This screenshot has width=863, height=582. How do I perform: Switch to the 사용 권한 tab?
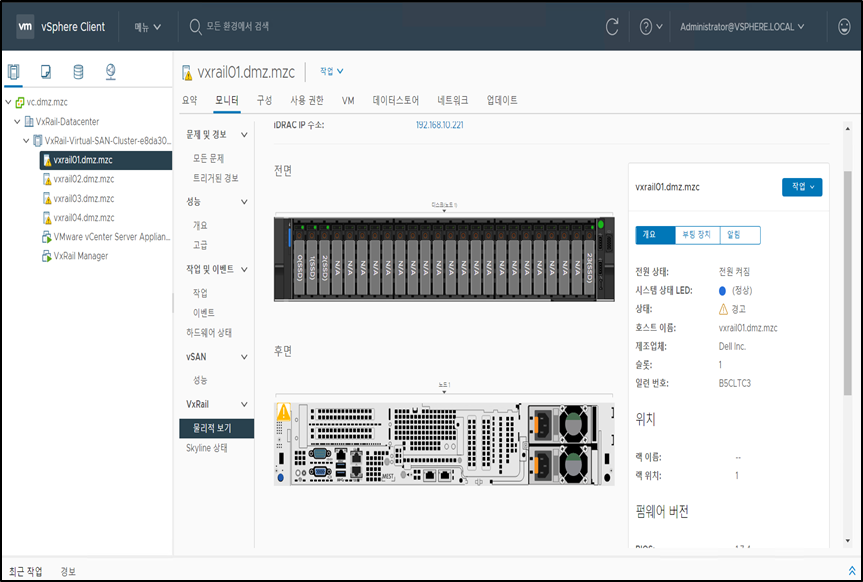pos(307,100)
